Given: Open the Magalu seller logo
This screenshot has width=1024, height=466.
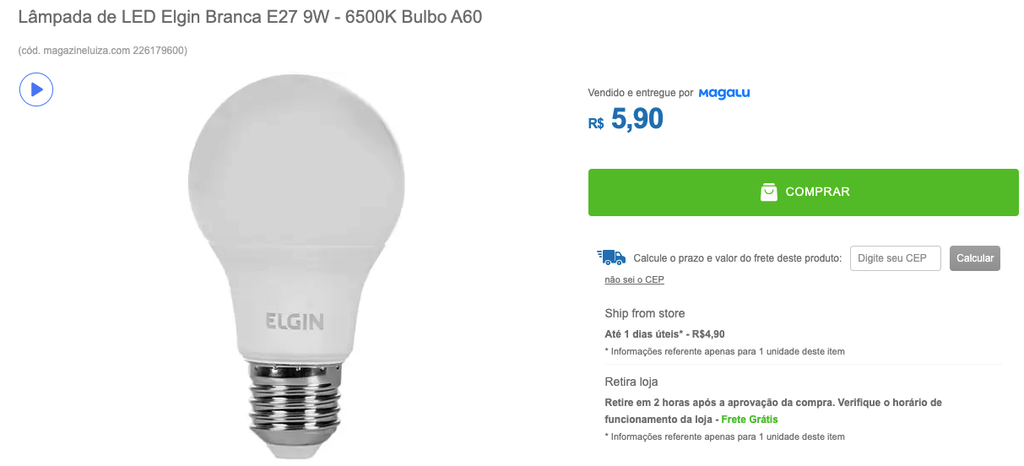Looking at the screenshot, I should [x=724, y=93].
